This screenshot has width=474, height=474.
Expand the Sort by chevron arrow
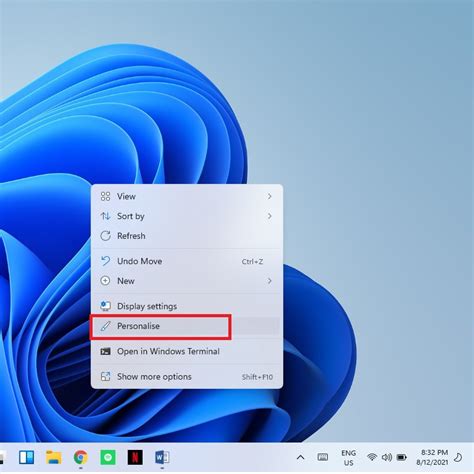pyautogui.click(x=270, y=216)
